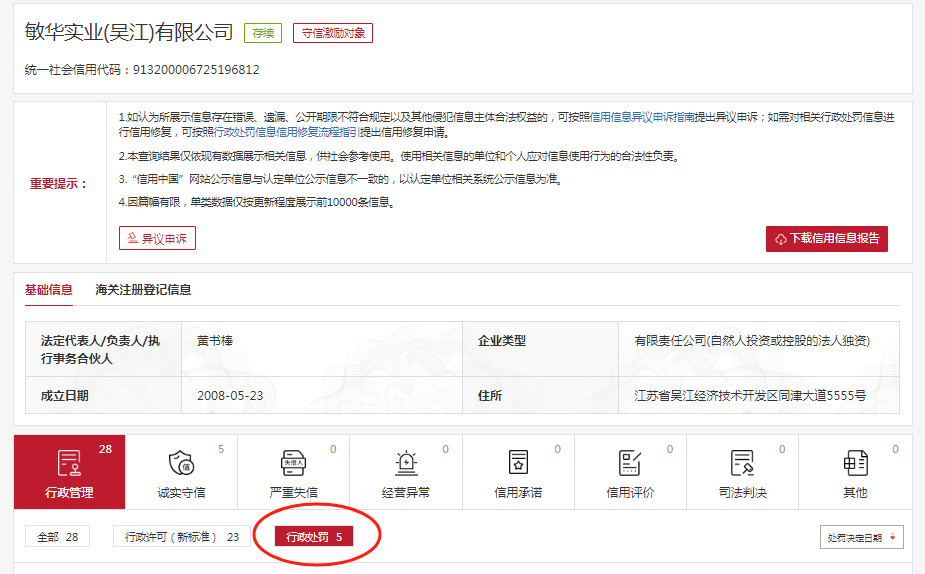Click the 守信激励对象 tag
The width and height of the screenshot is (925, 574).
(x=332, y=33)
